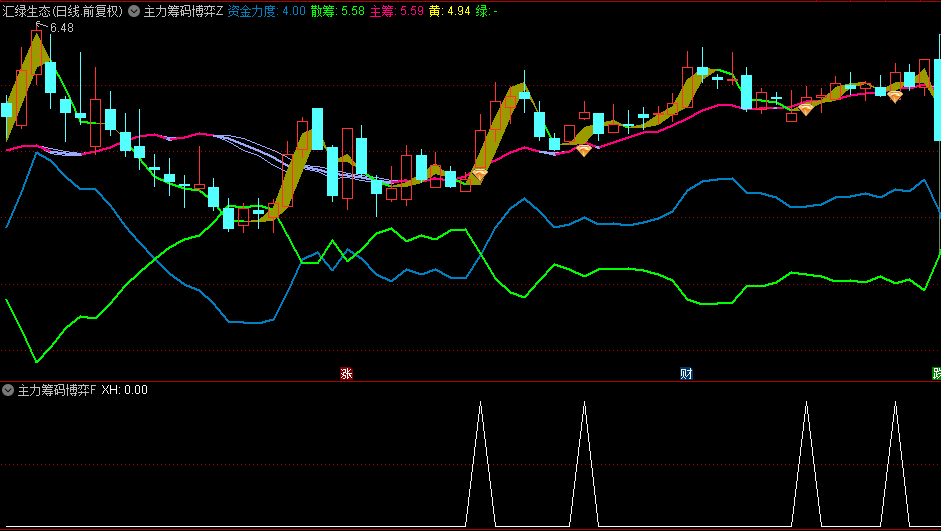Click the blue 财 event marker
941x531 pixels.
pyautogui.click(x=686, y=374)
